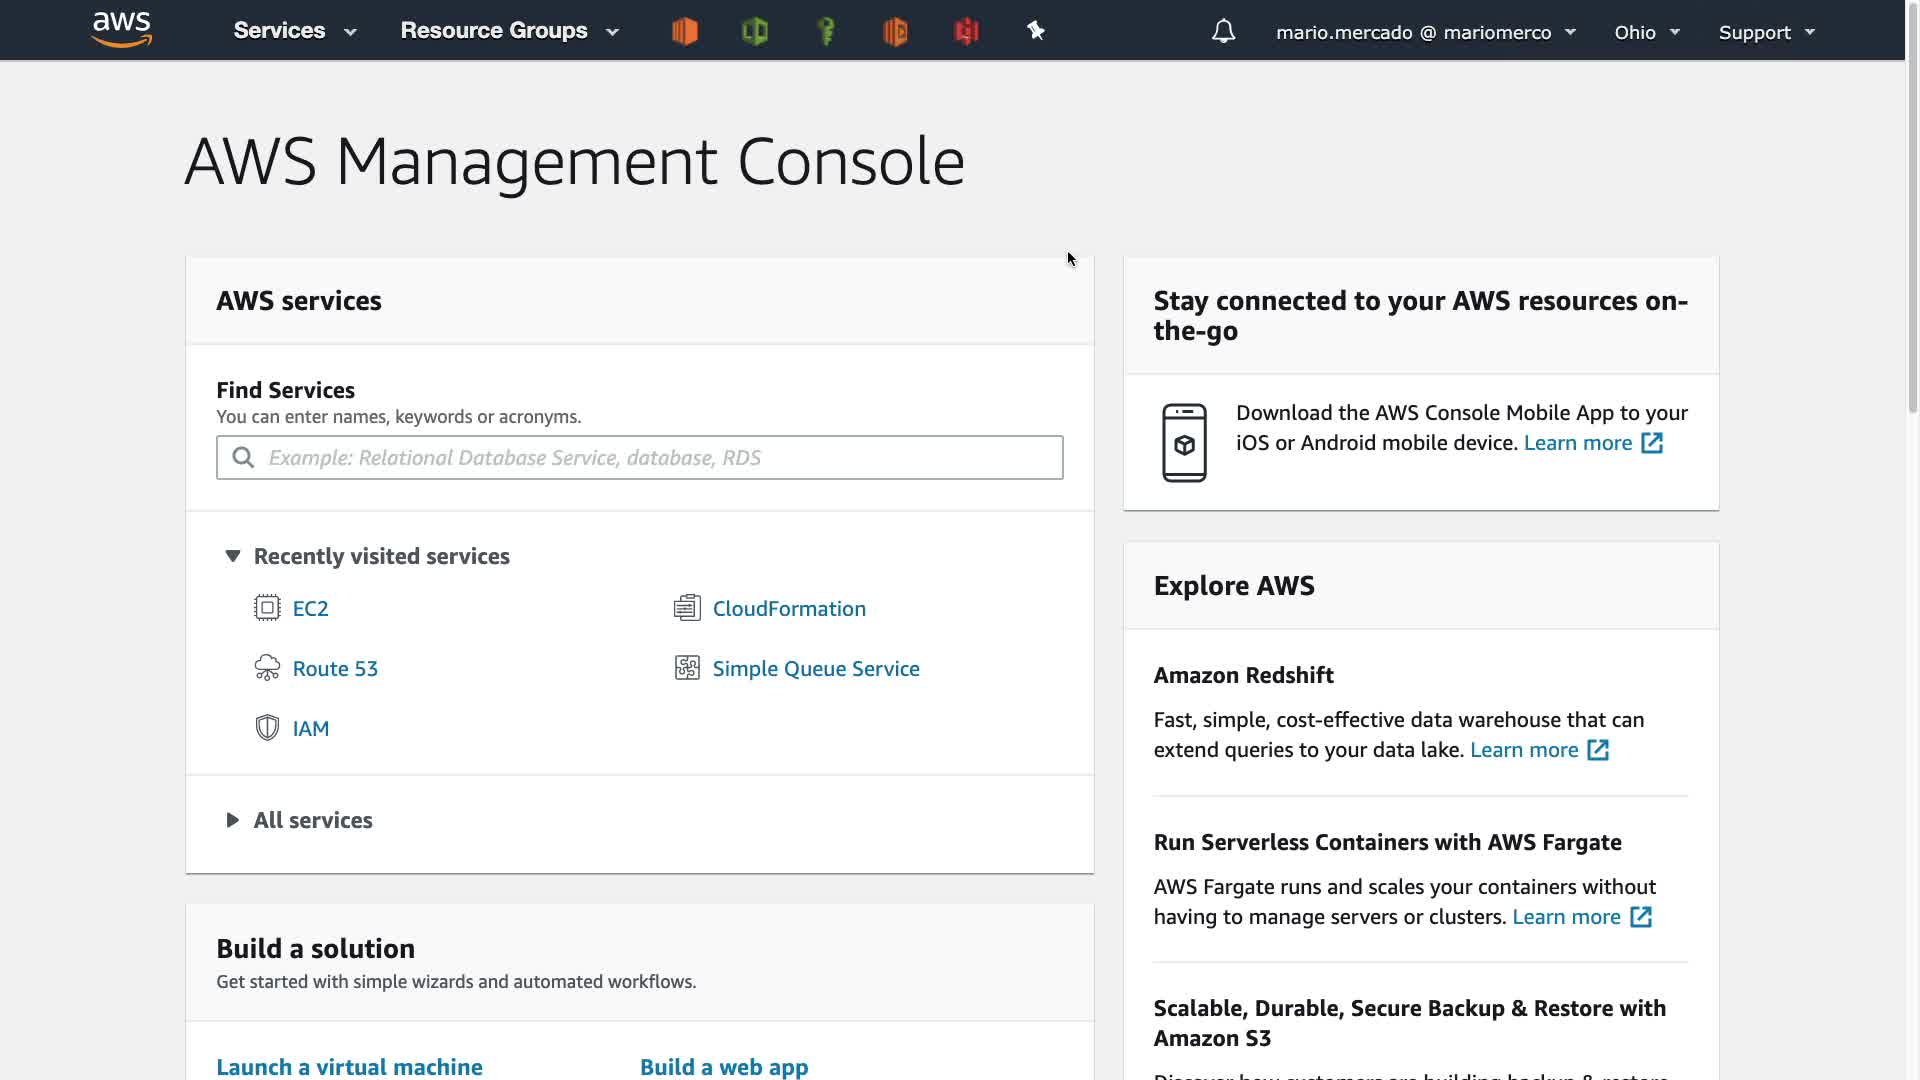Click the Route 53 cloud icon

pos(267,668)
